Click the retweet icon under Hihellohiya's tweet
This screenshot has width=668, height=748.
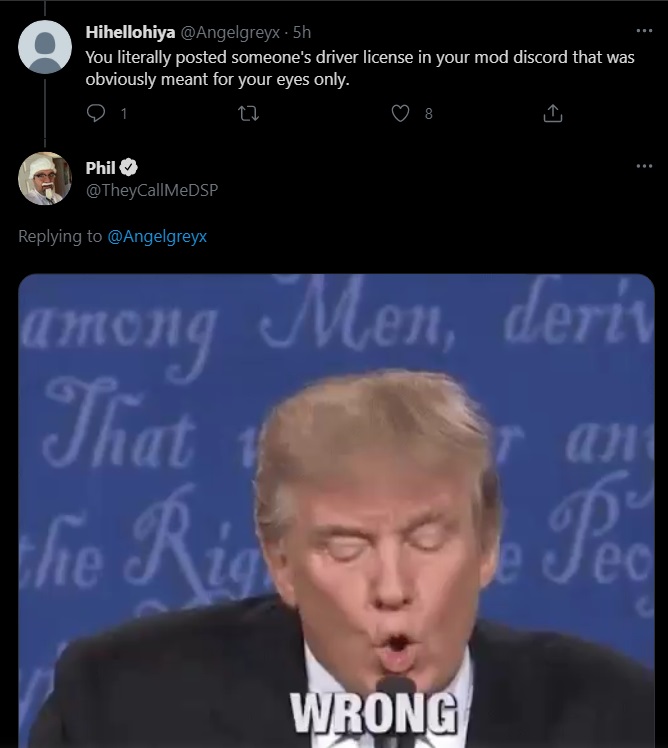pos(248,113)
